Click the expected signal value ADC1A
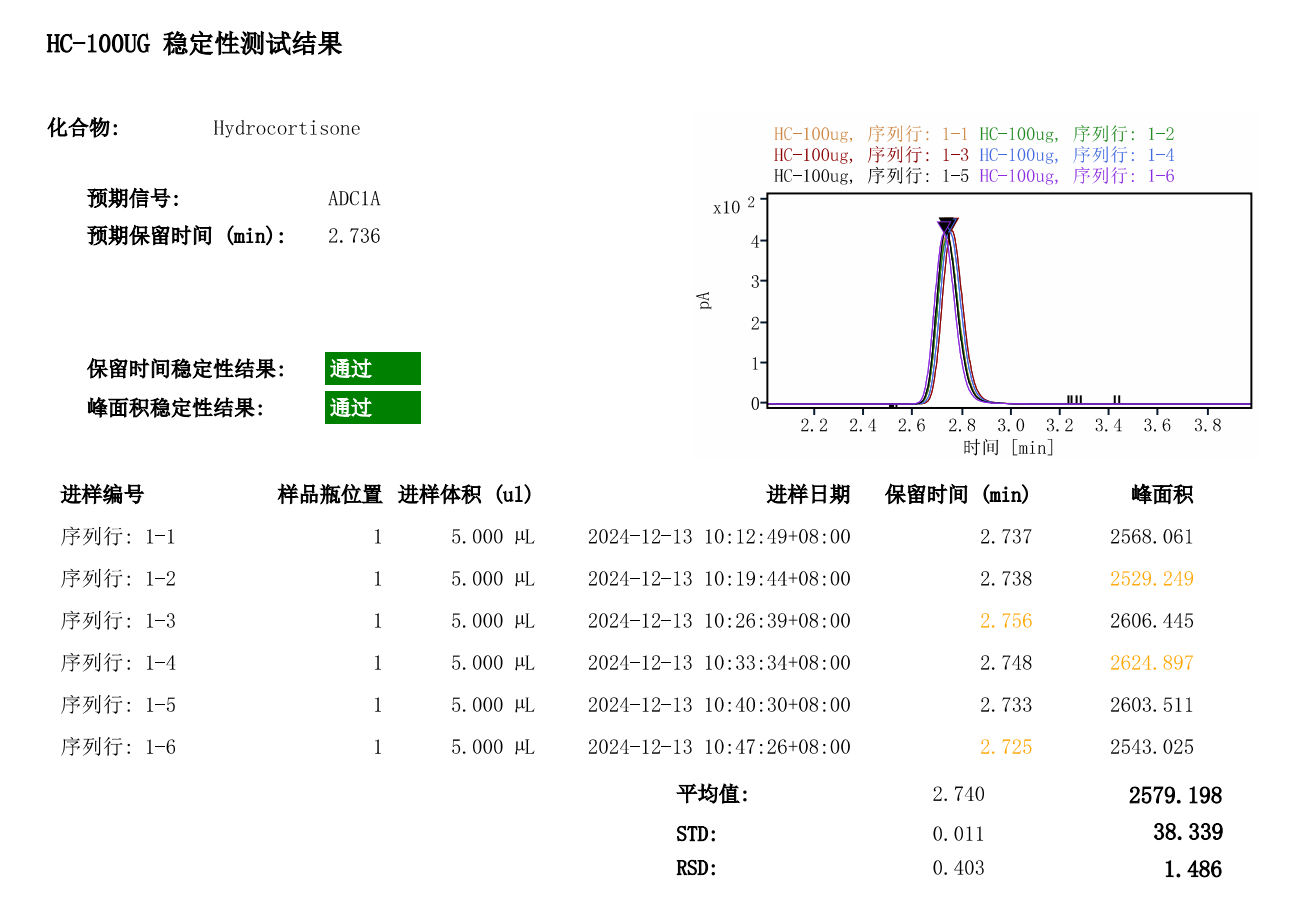This screenshot has height=901, width=1300. [354, 198]
